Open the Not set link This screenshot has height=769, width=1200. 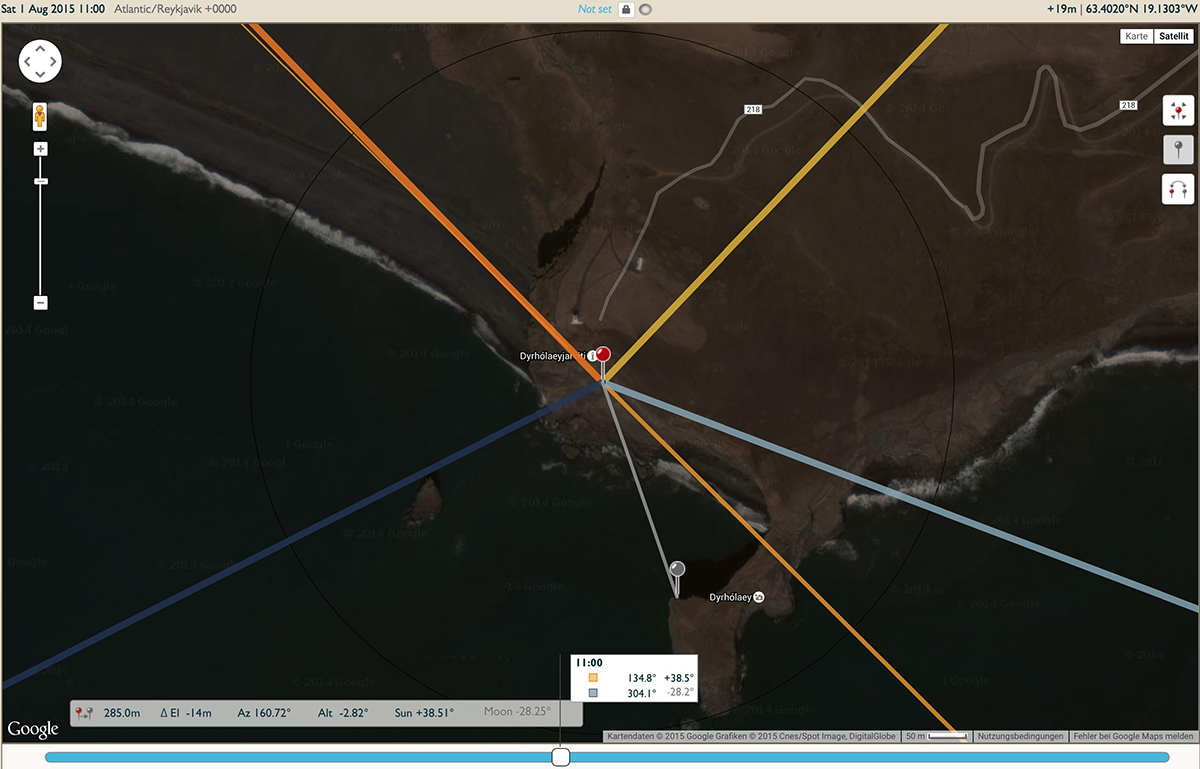594,9
